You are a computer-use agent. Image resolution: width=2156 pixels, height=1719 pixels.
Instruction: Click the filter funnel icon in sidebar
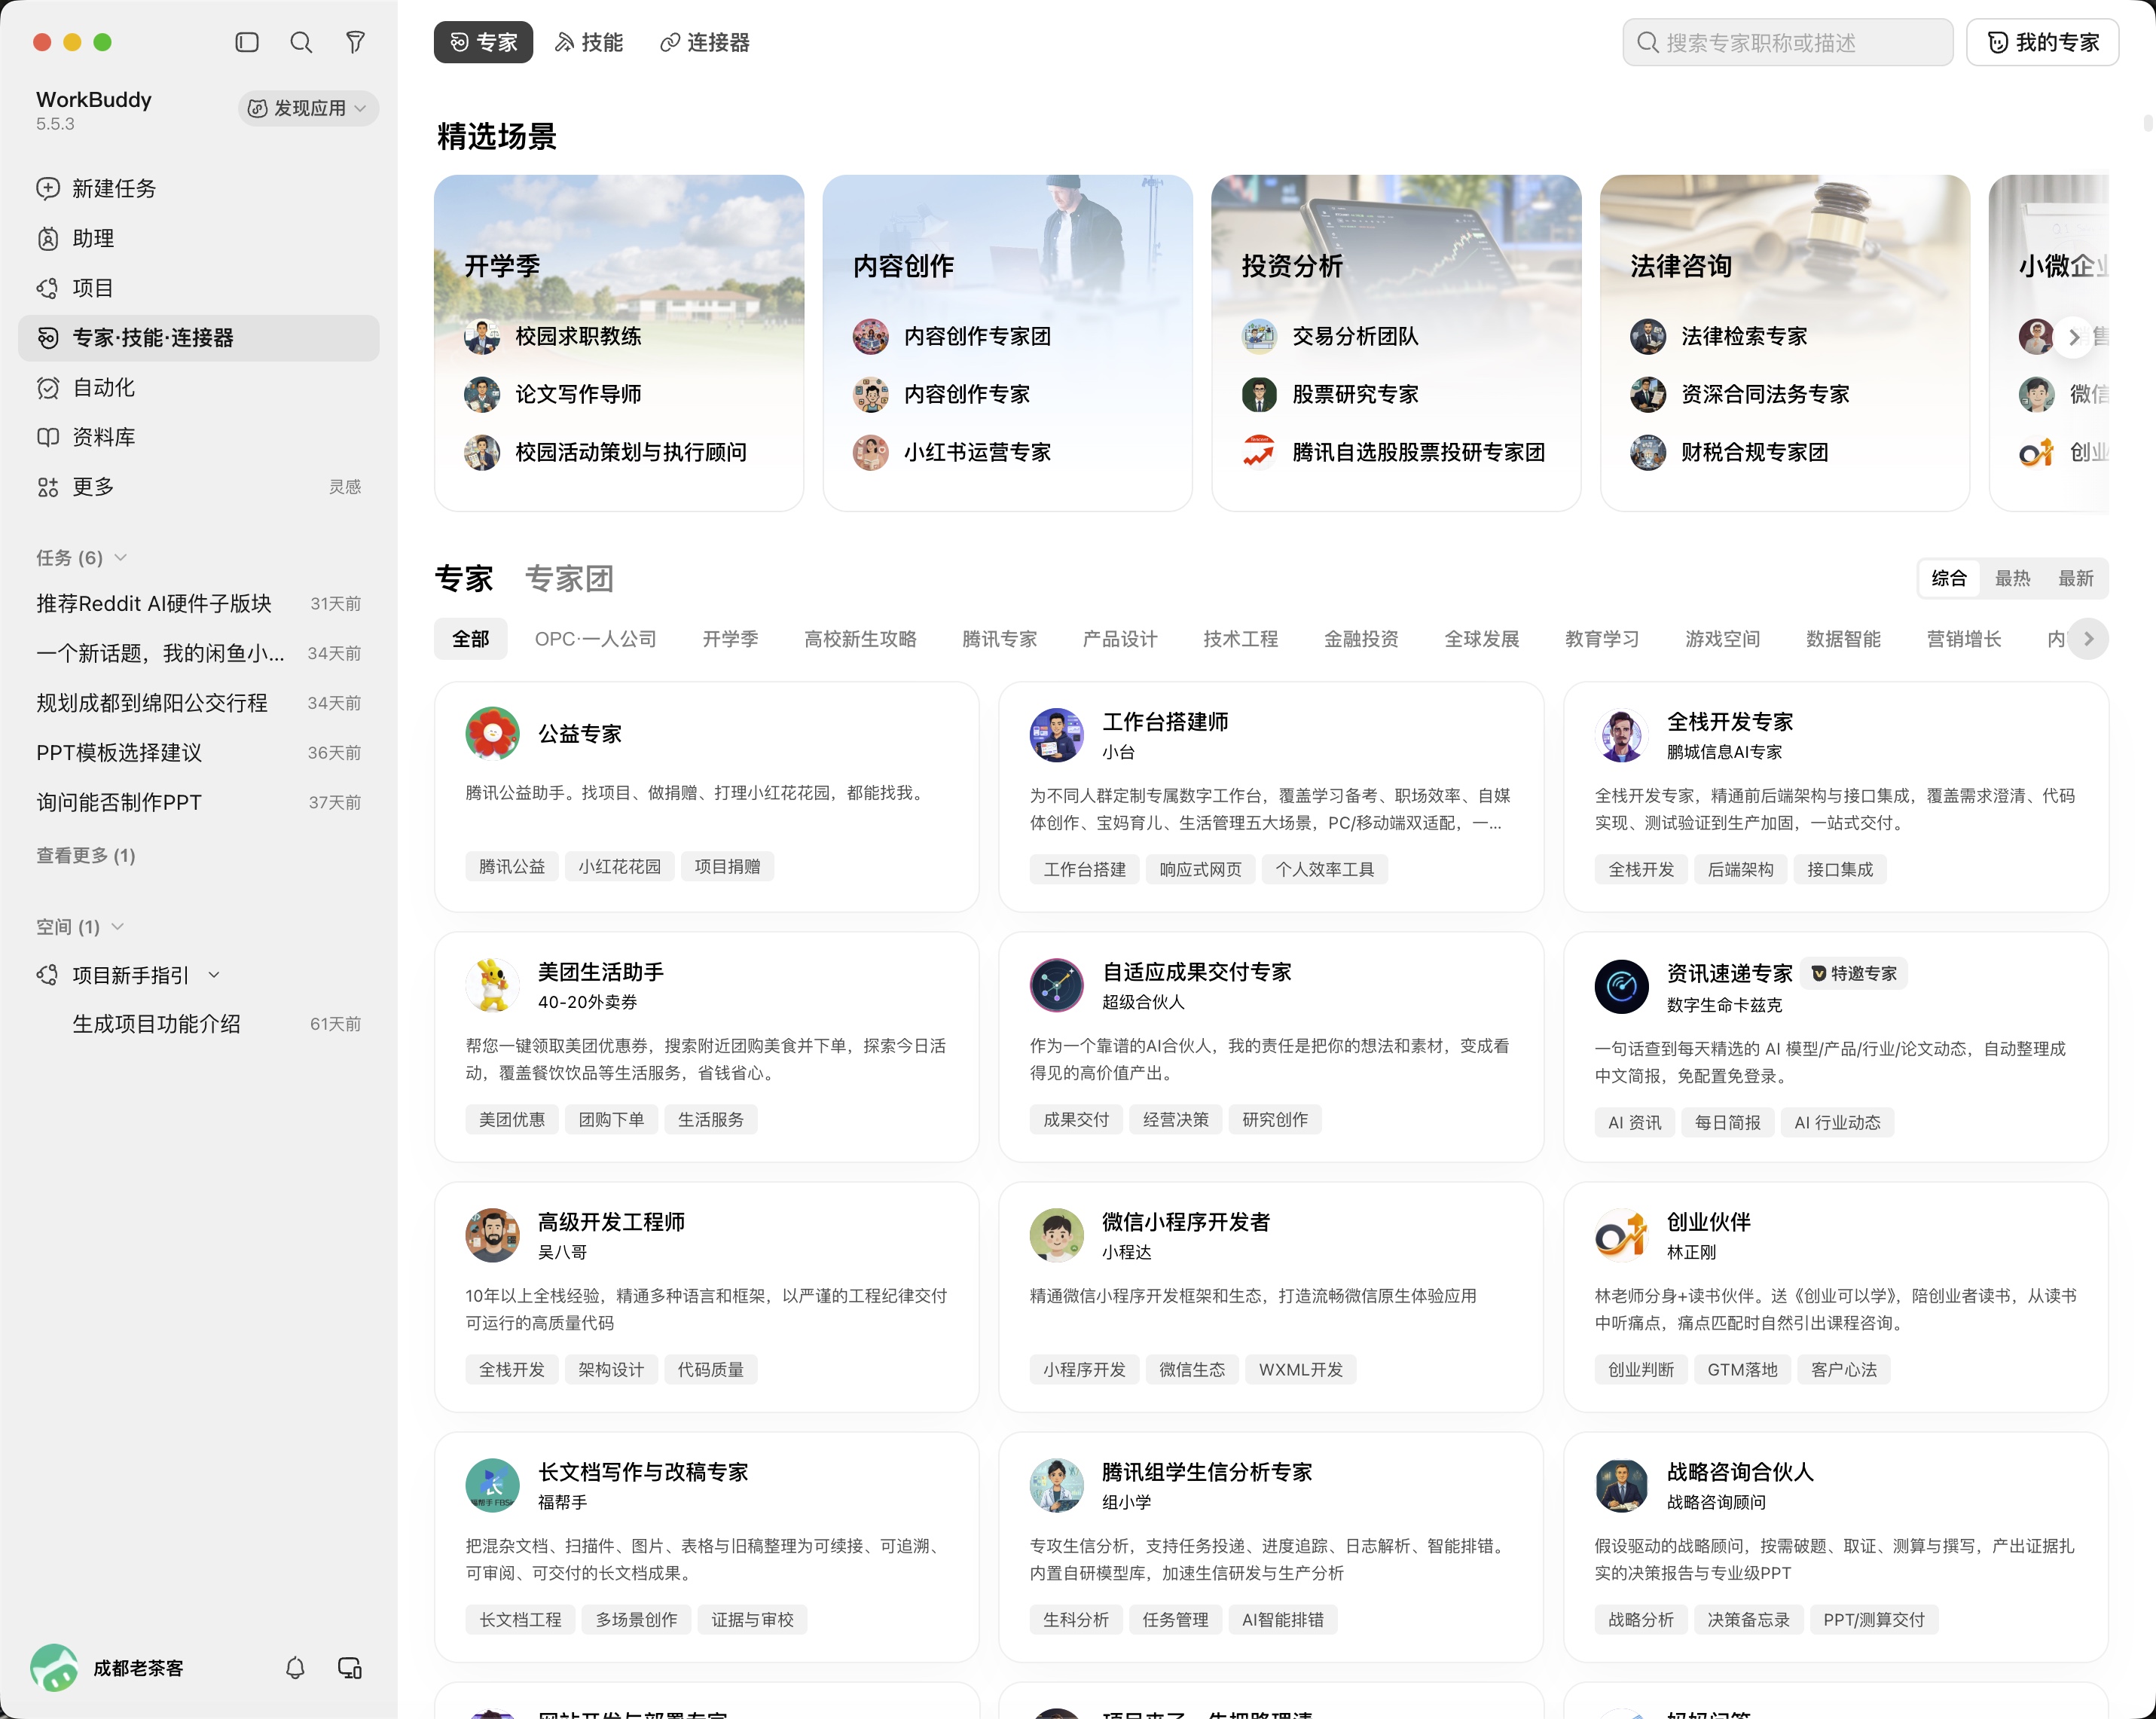[355, 42]
